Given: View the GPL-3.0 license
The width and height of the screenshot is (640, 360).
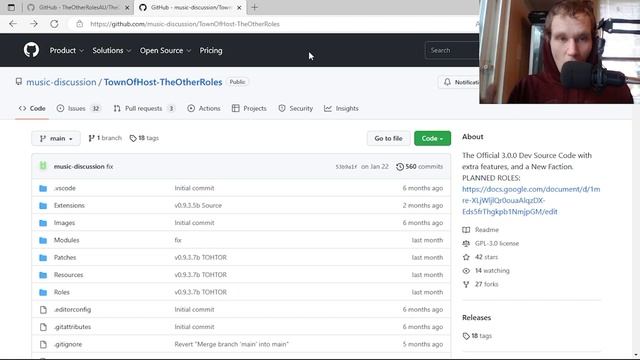Looking at the screenshot, I should (x=491, y=243).
